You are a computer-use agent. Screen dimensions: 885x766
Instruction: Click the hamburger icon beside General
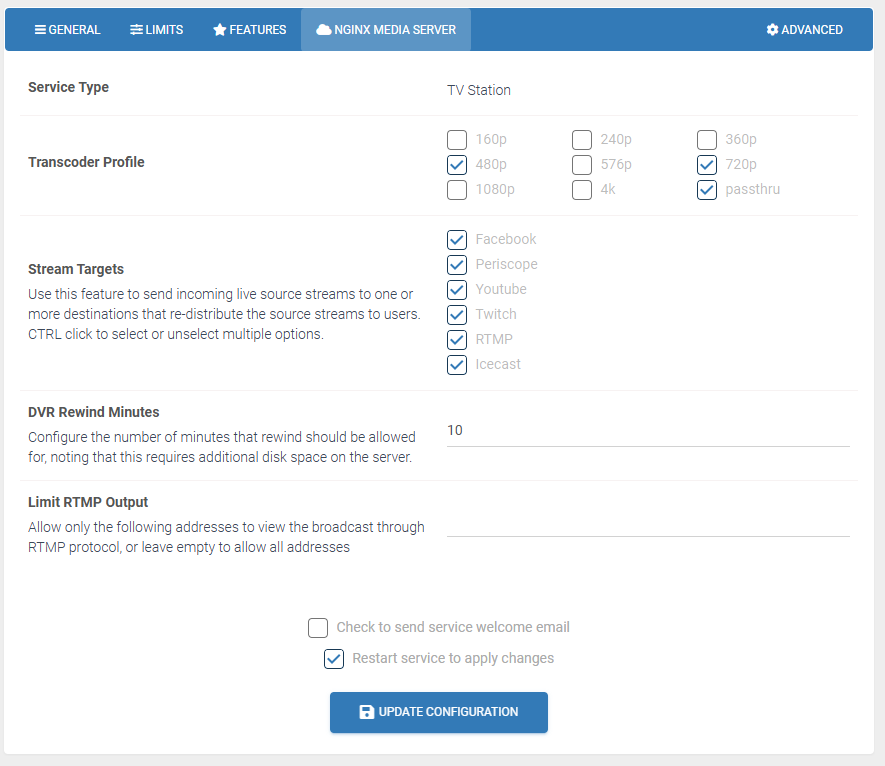tap(40, 30)
